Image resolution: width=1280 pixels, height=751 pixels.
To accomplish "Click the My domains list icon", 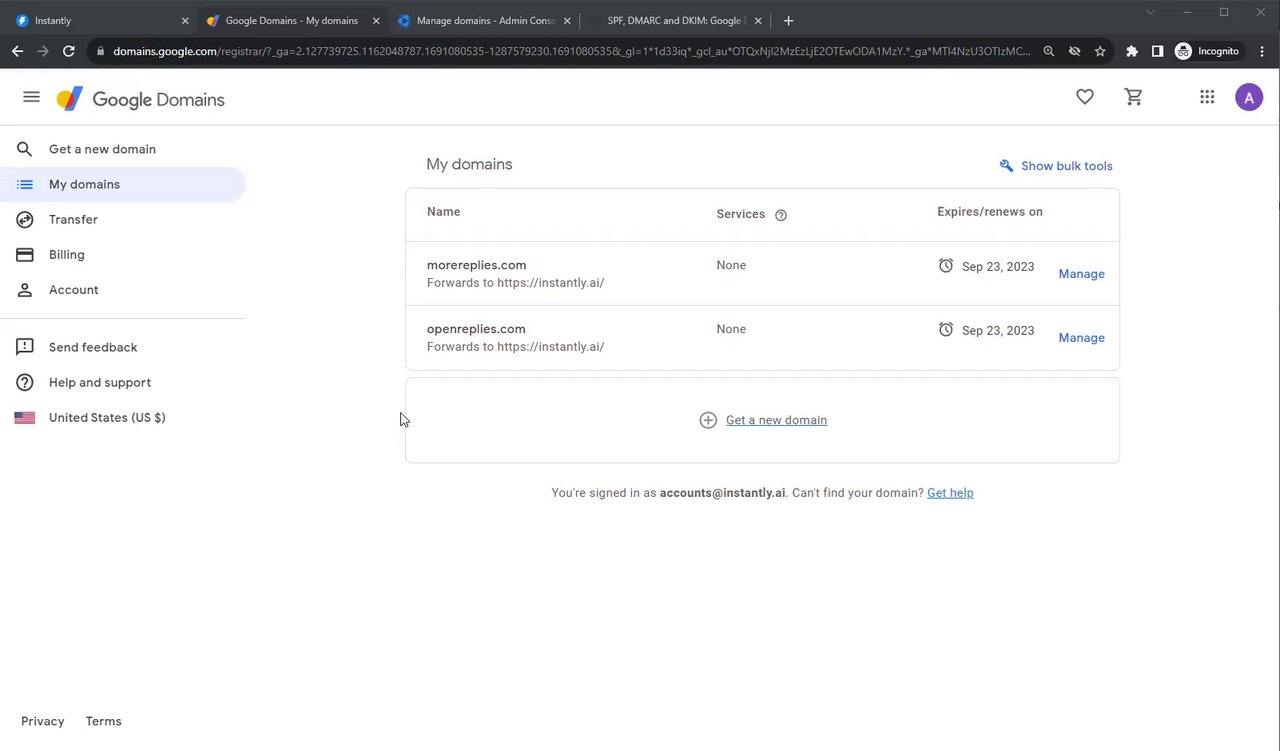I will pos(25,184).
